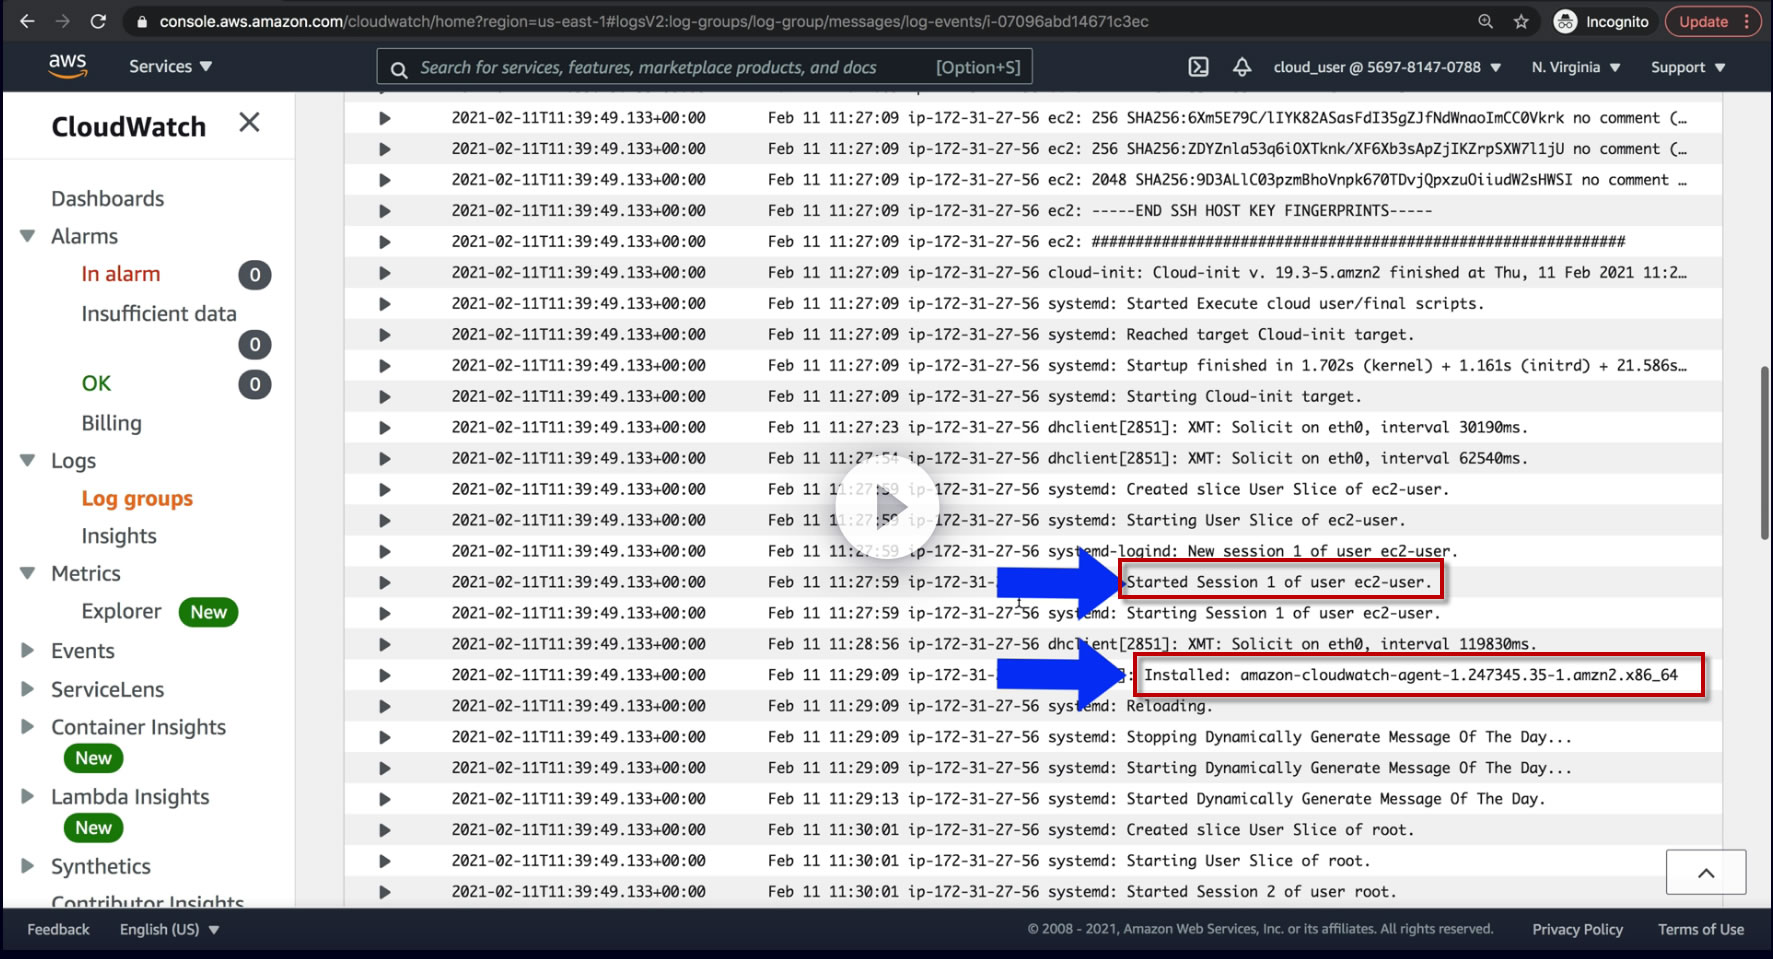The height and width of the screenshot is (959, 1773).
Task: Expand the Reached target Cloud-init target row
Action: coord(384,335)
